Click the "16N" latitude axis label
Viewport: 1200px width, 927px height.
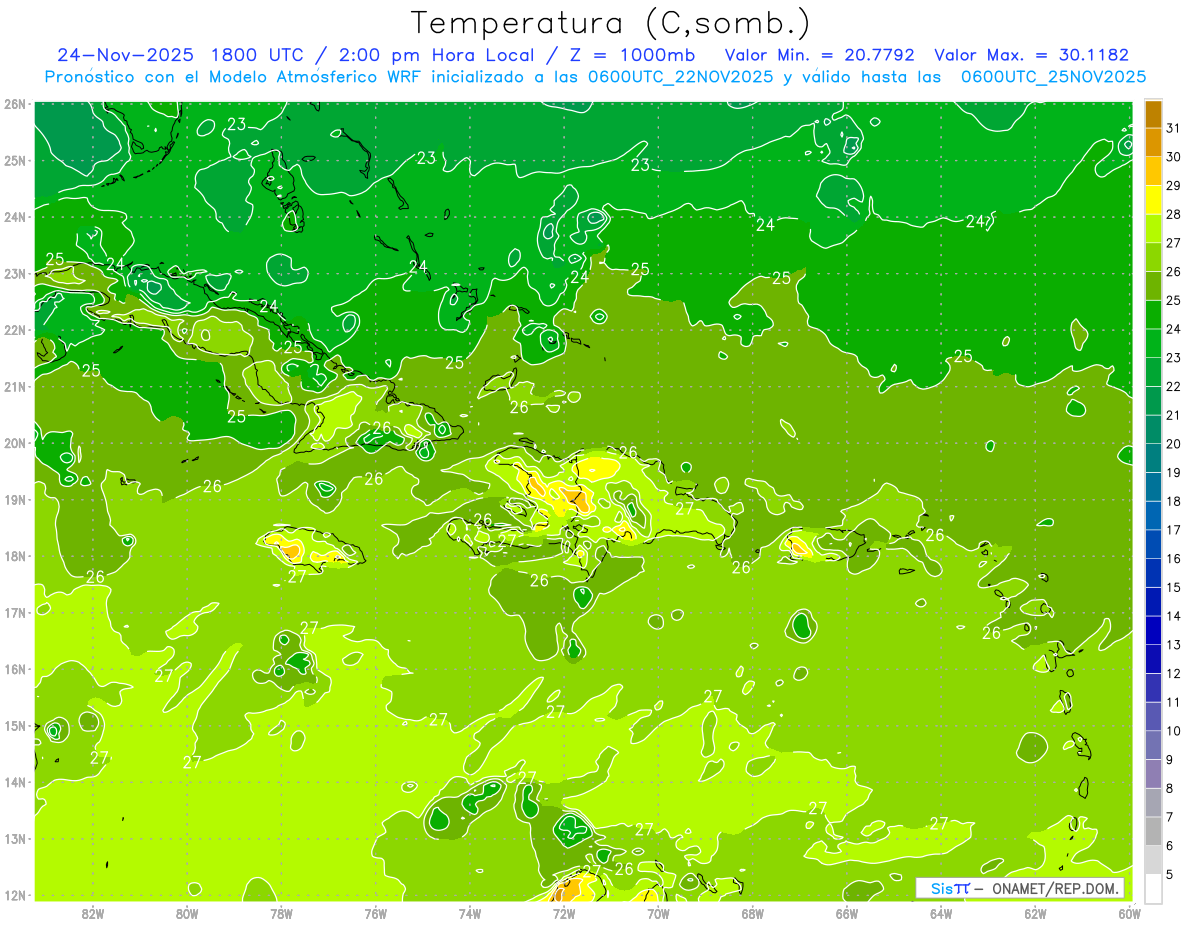pyautogui.click(x=14, y=669)
